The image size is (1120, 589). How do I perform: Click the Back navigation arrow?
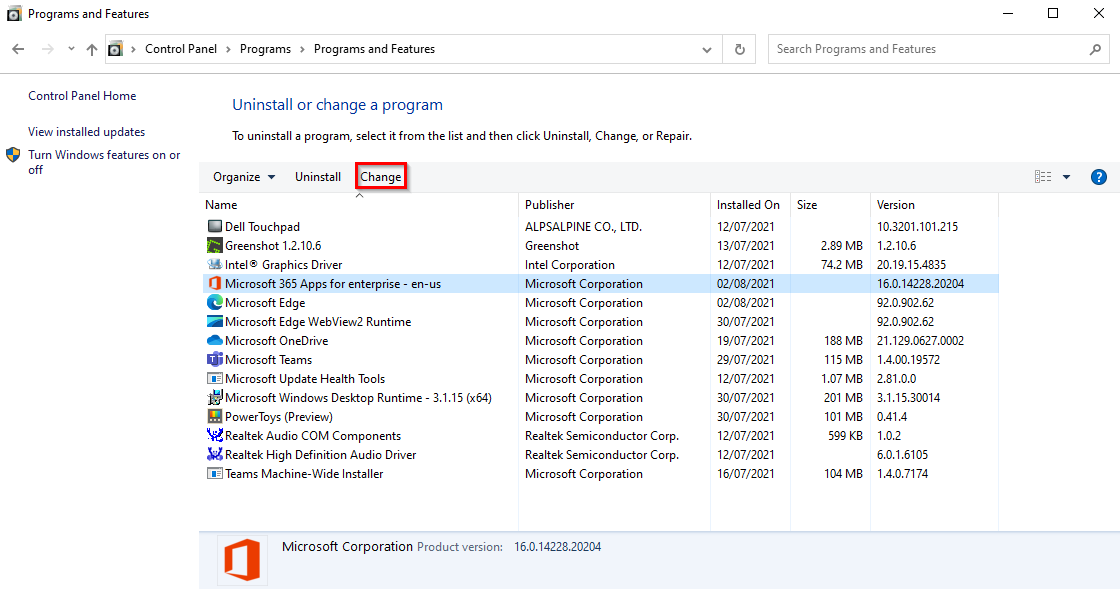click(x=19, y=49)
